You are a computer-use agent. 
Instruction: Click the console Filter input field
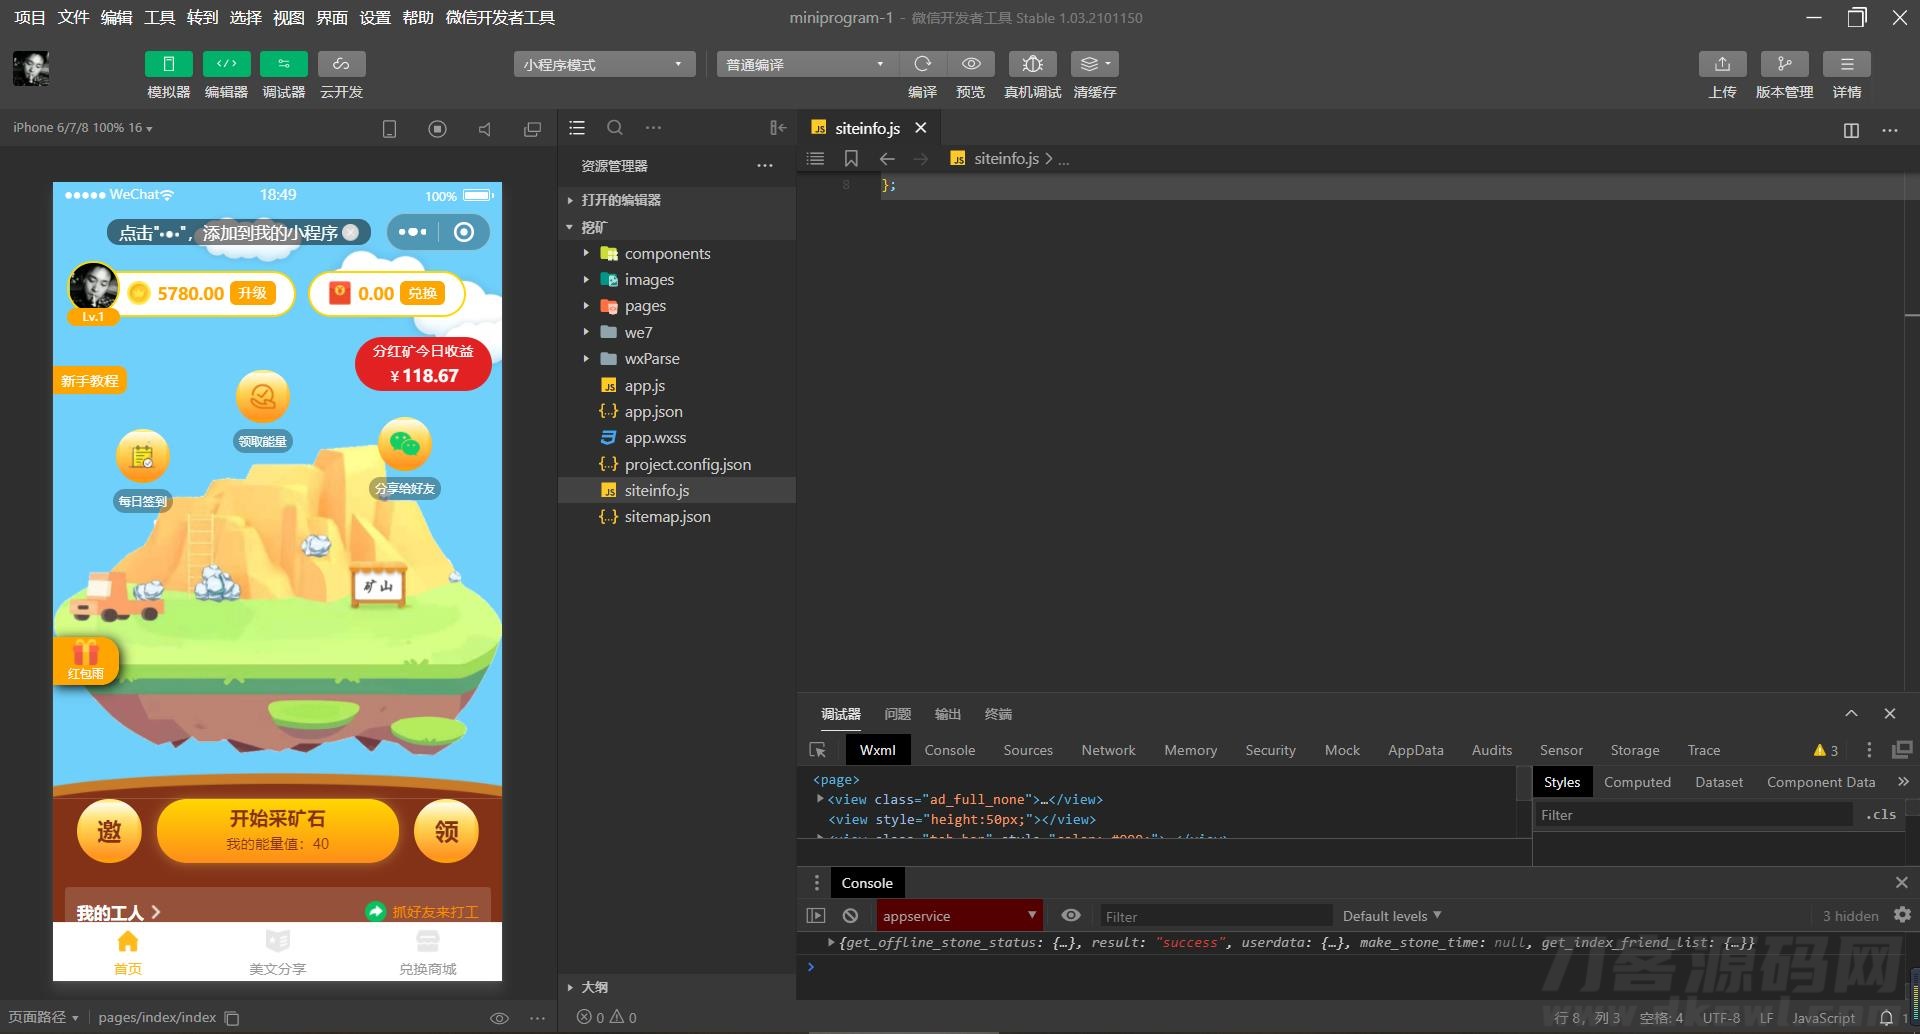point(1214,916)
